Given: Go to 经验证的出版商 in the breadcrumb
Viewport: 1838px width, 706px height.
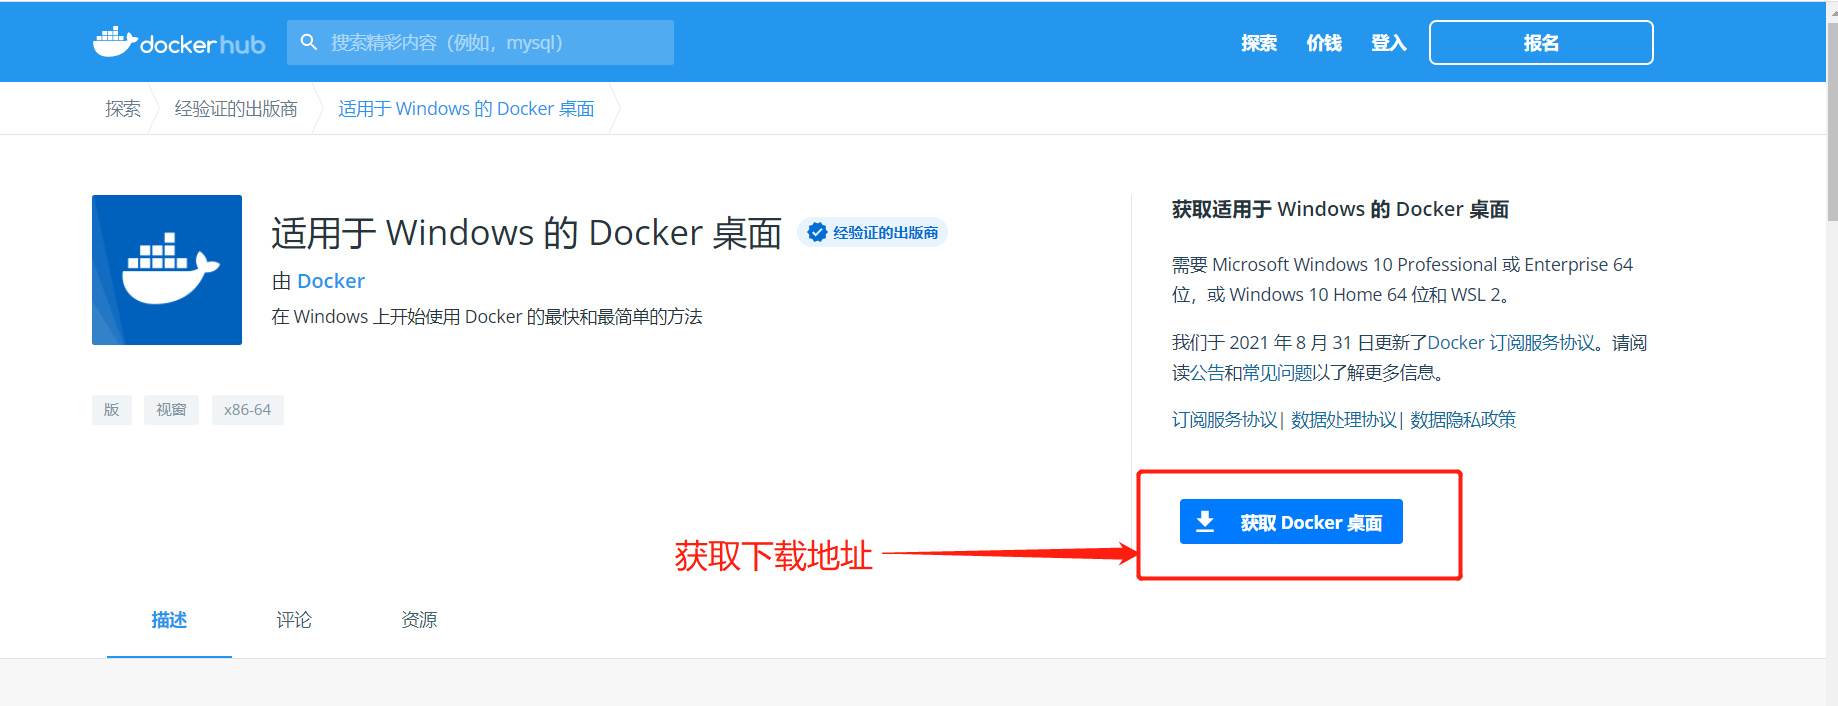Looking at the screenshot, I should click(236, 108).
